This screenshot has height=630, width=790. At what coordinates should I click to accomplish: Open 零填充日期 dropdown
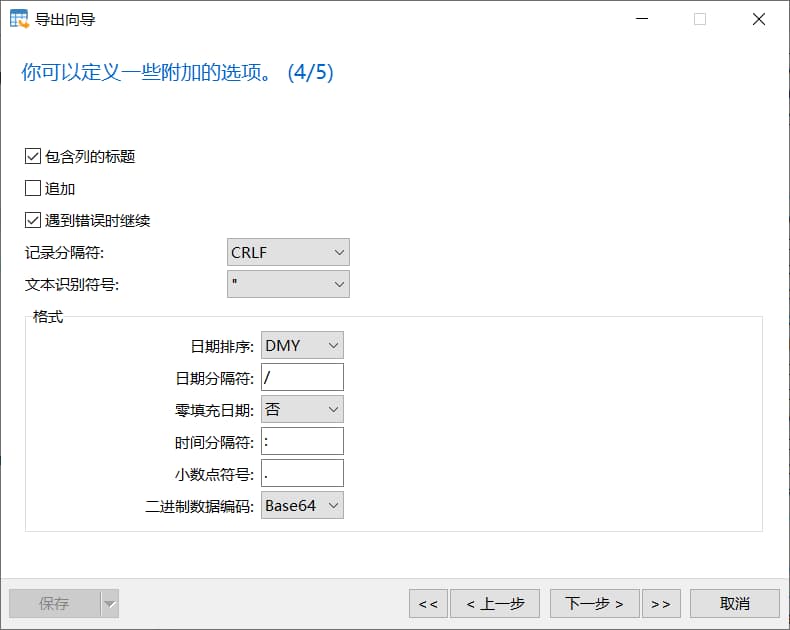tap(302, 409)
